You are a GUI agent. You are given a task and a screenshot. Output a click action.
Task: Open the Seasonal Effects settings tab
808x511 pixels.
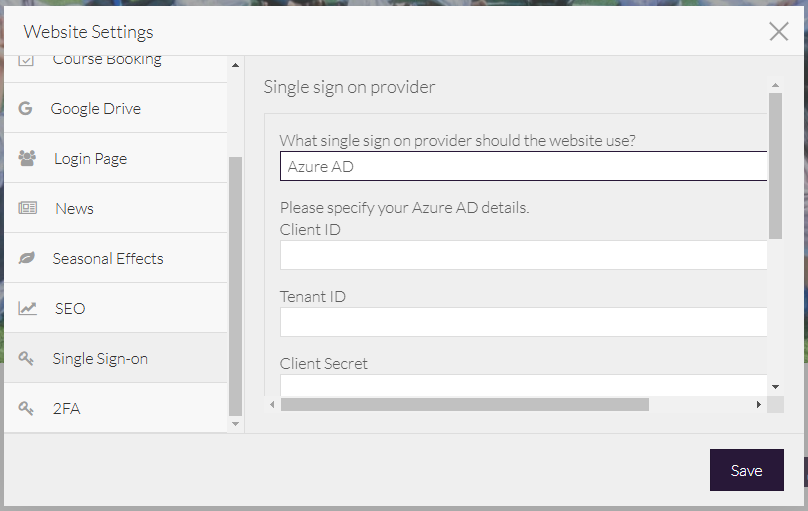point(108,258)
